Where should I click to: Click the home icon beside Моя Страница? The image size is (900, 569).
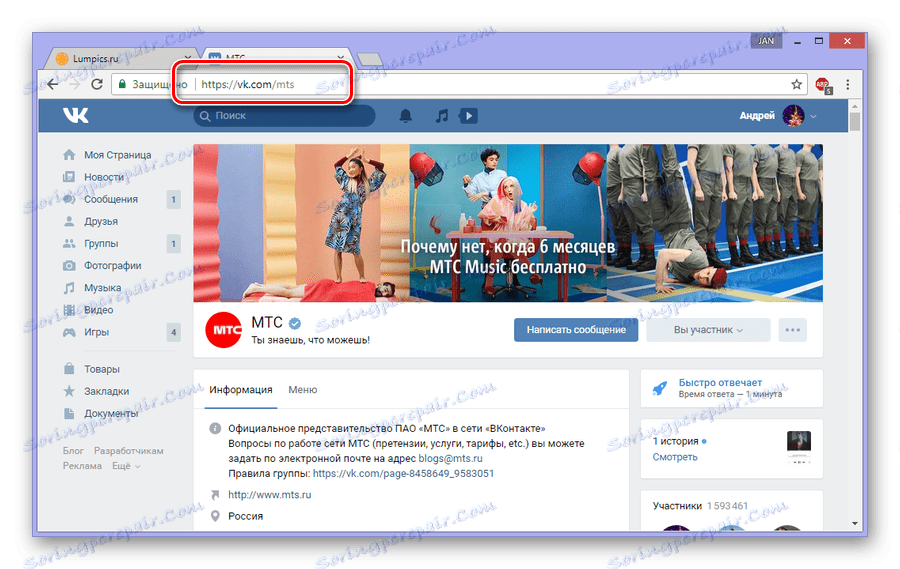coord(69,154)
